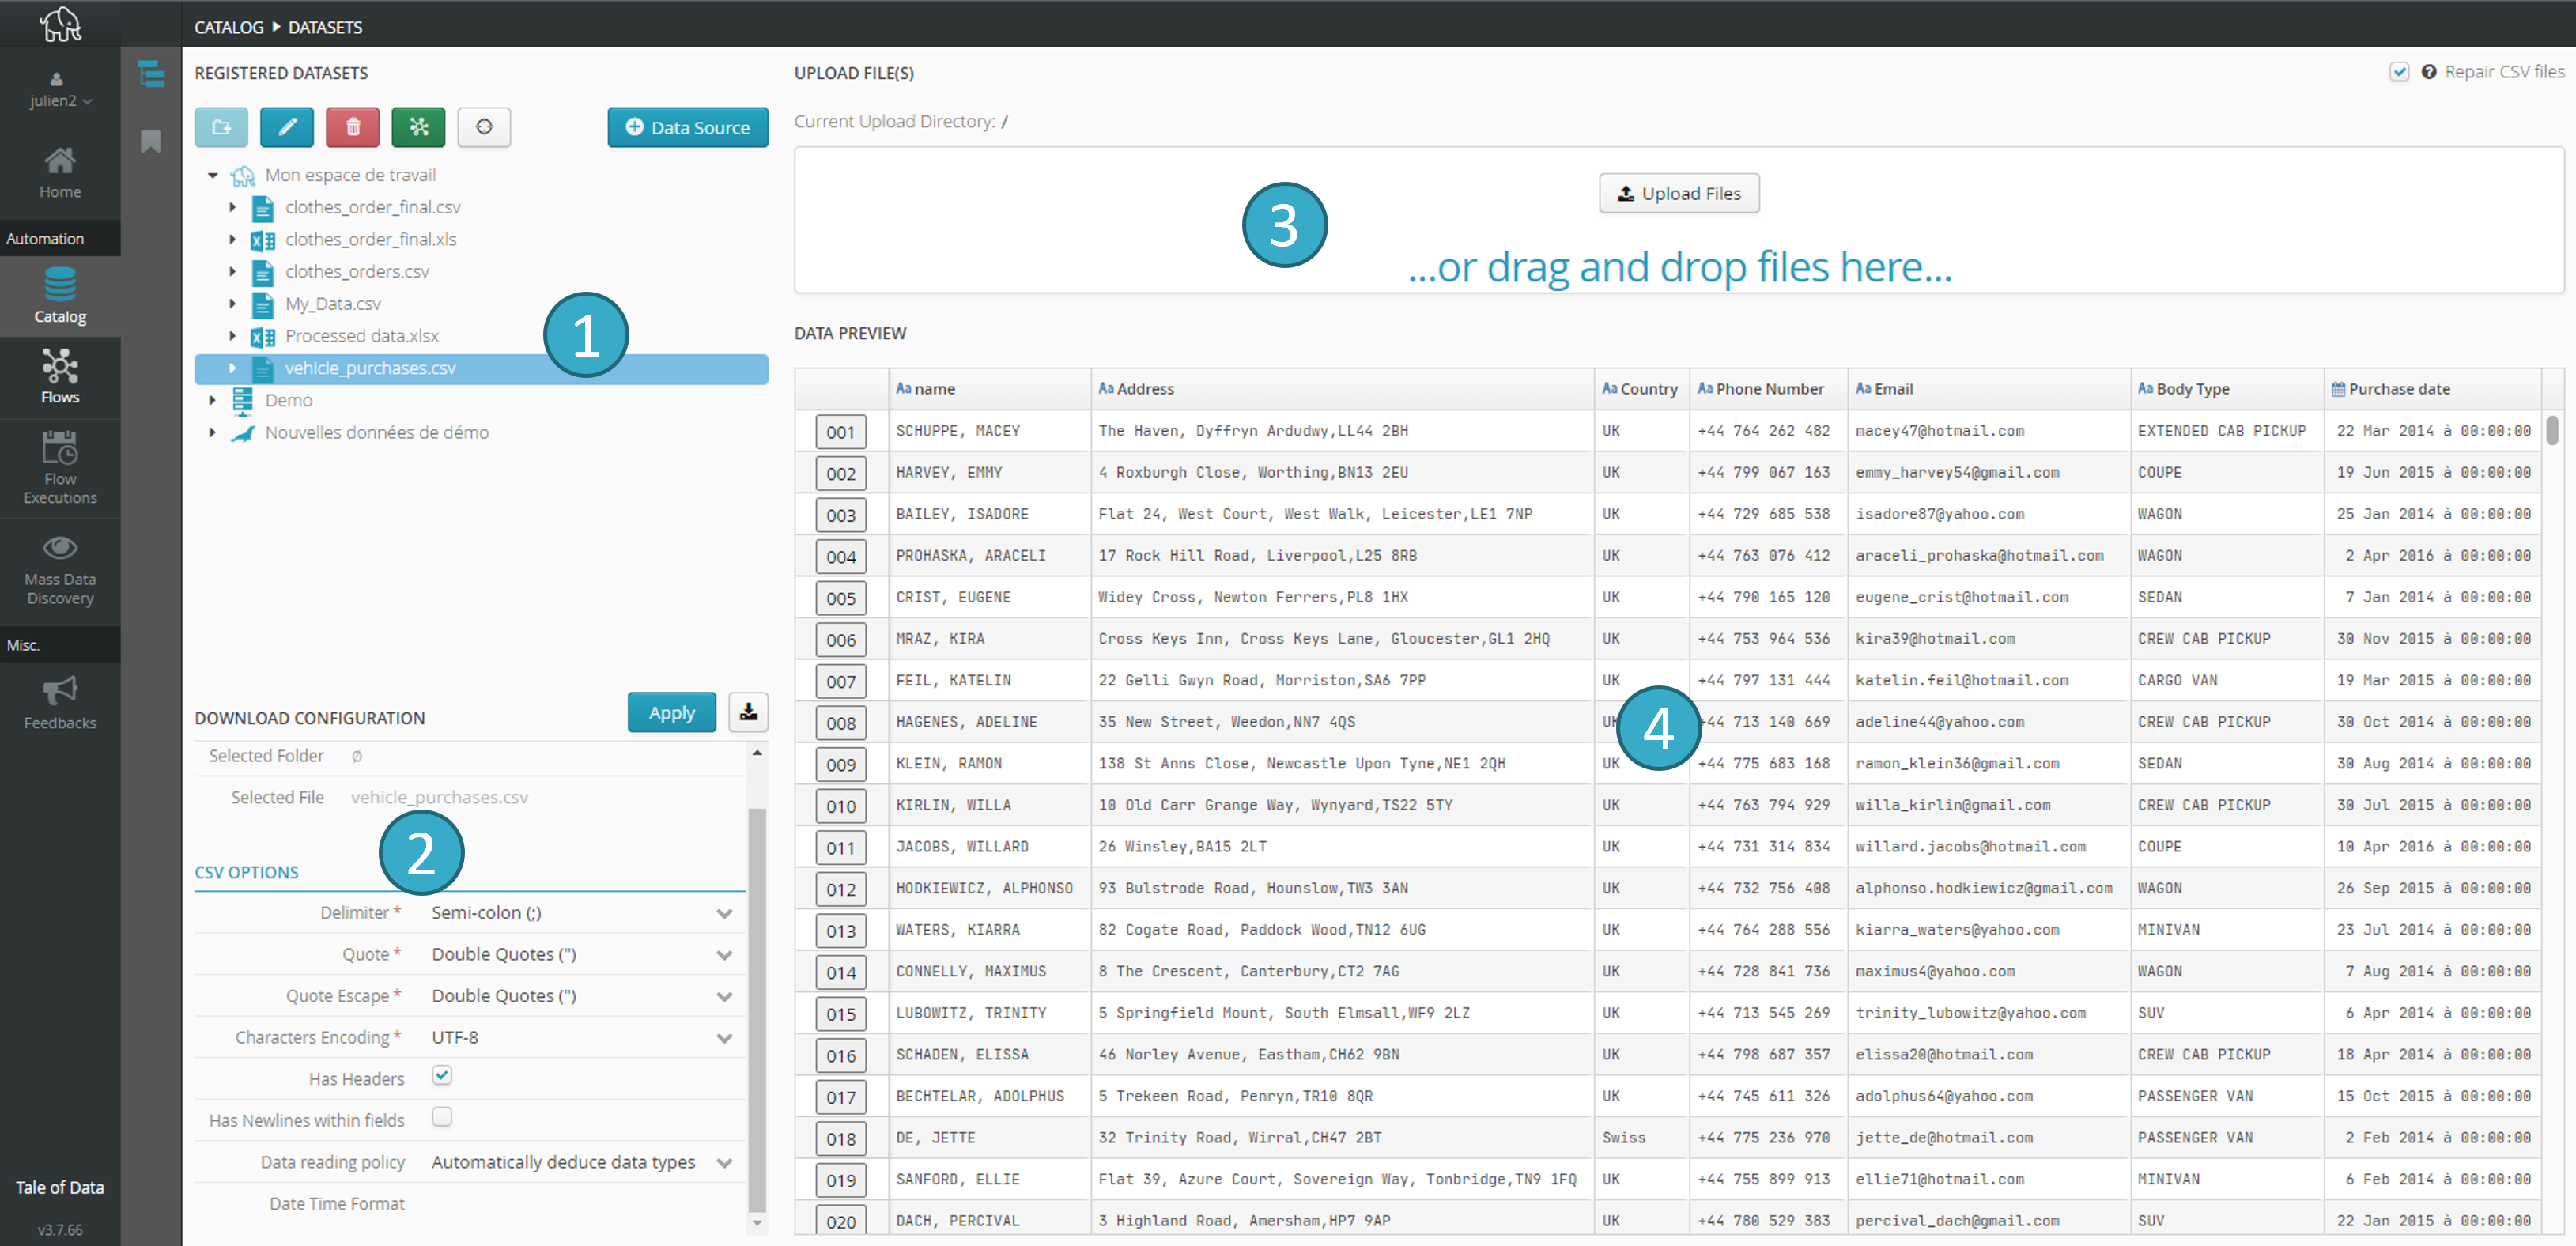Click the Upload Files button
The width and height of the screenshot is (2576, 1246).
(1679, 193)
